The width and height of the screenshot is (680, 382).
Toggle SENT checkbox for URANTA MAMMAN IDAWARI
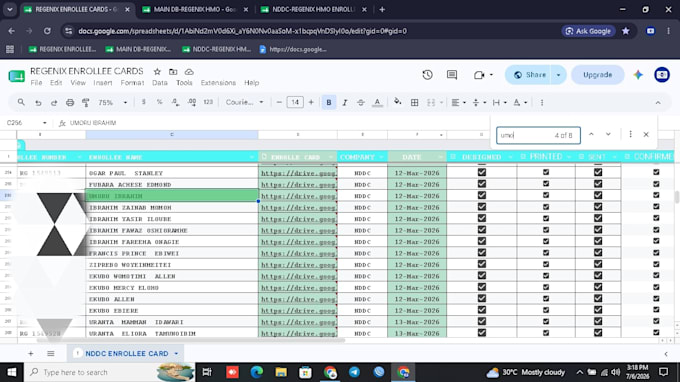[x=598, y=321]
